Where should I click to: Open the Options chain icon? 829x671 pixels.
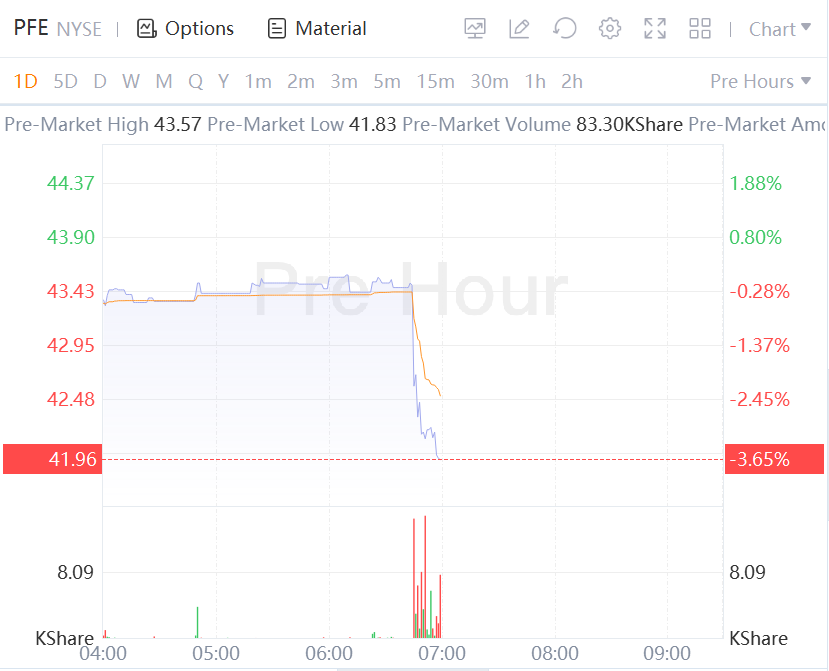coord(147,29)
